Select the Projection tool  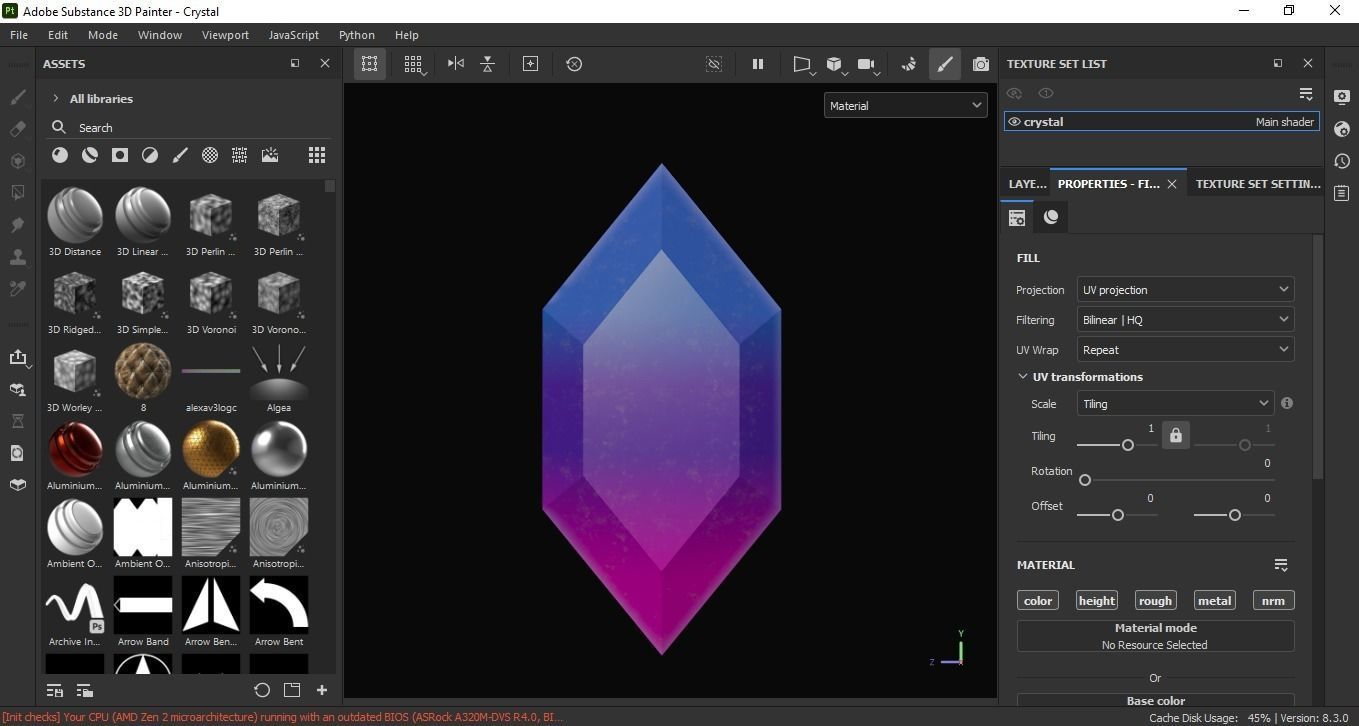pos(17,161)
